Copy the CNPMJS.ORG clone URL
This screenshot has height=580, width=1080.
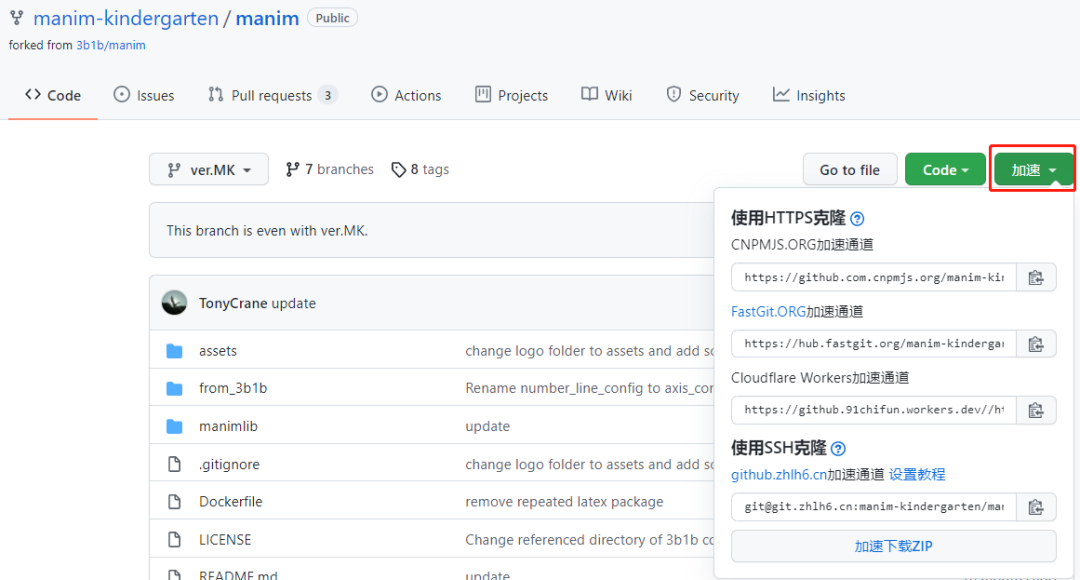tap(1037, 277)
